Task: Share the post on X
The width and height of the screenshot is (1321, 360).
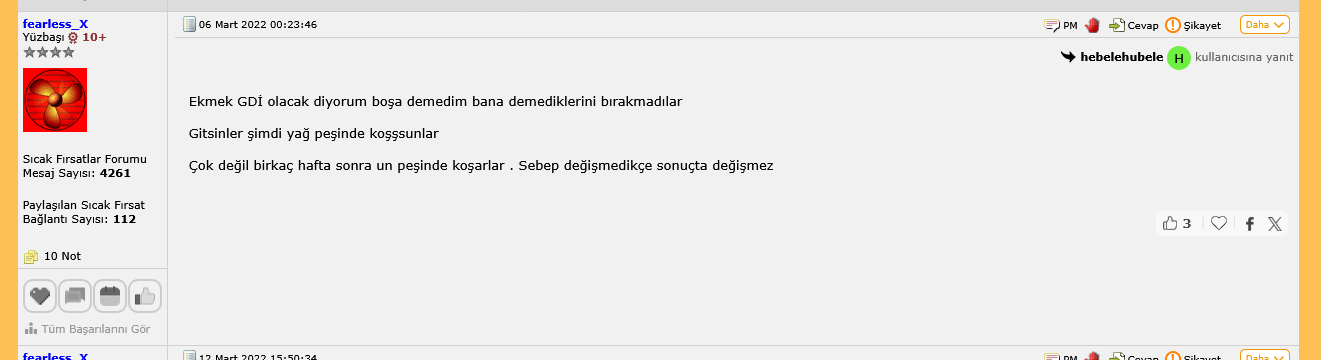Action: tap(1275, 224)
